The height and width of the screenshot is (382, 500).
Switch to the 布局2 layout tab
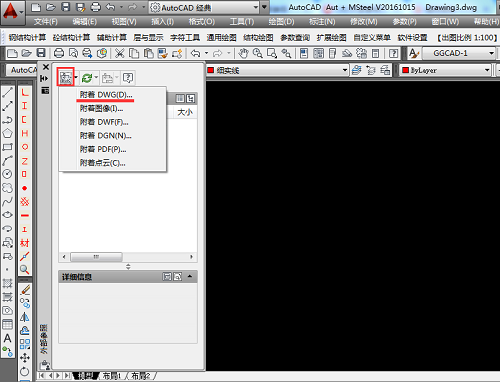[140, 376]
